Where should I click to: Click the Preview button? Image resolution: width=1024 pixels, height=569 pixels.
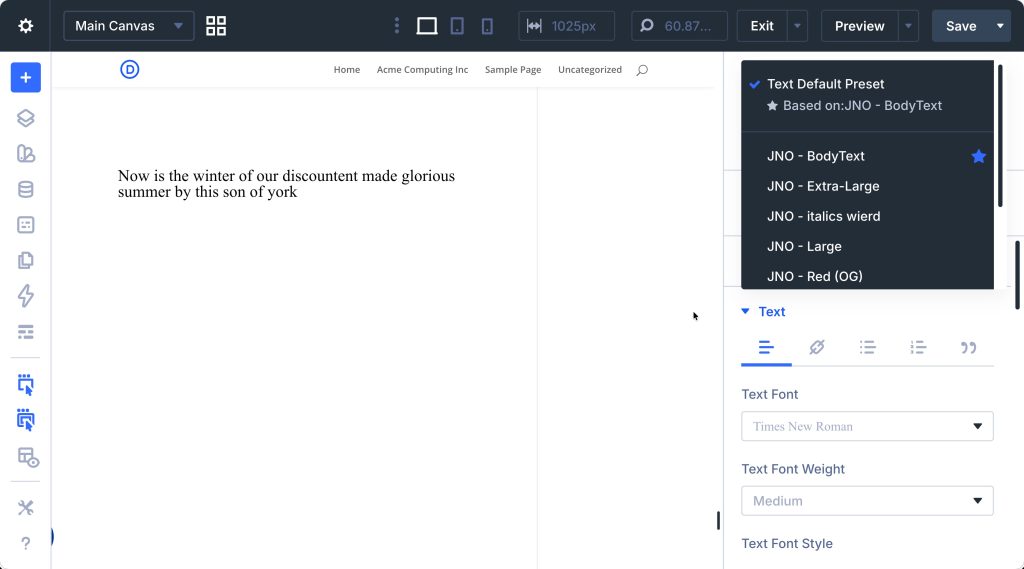(859, 26)
